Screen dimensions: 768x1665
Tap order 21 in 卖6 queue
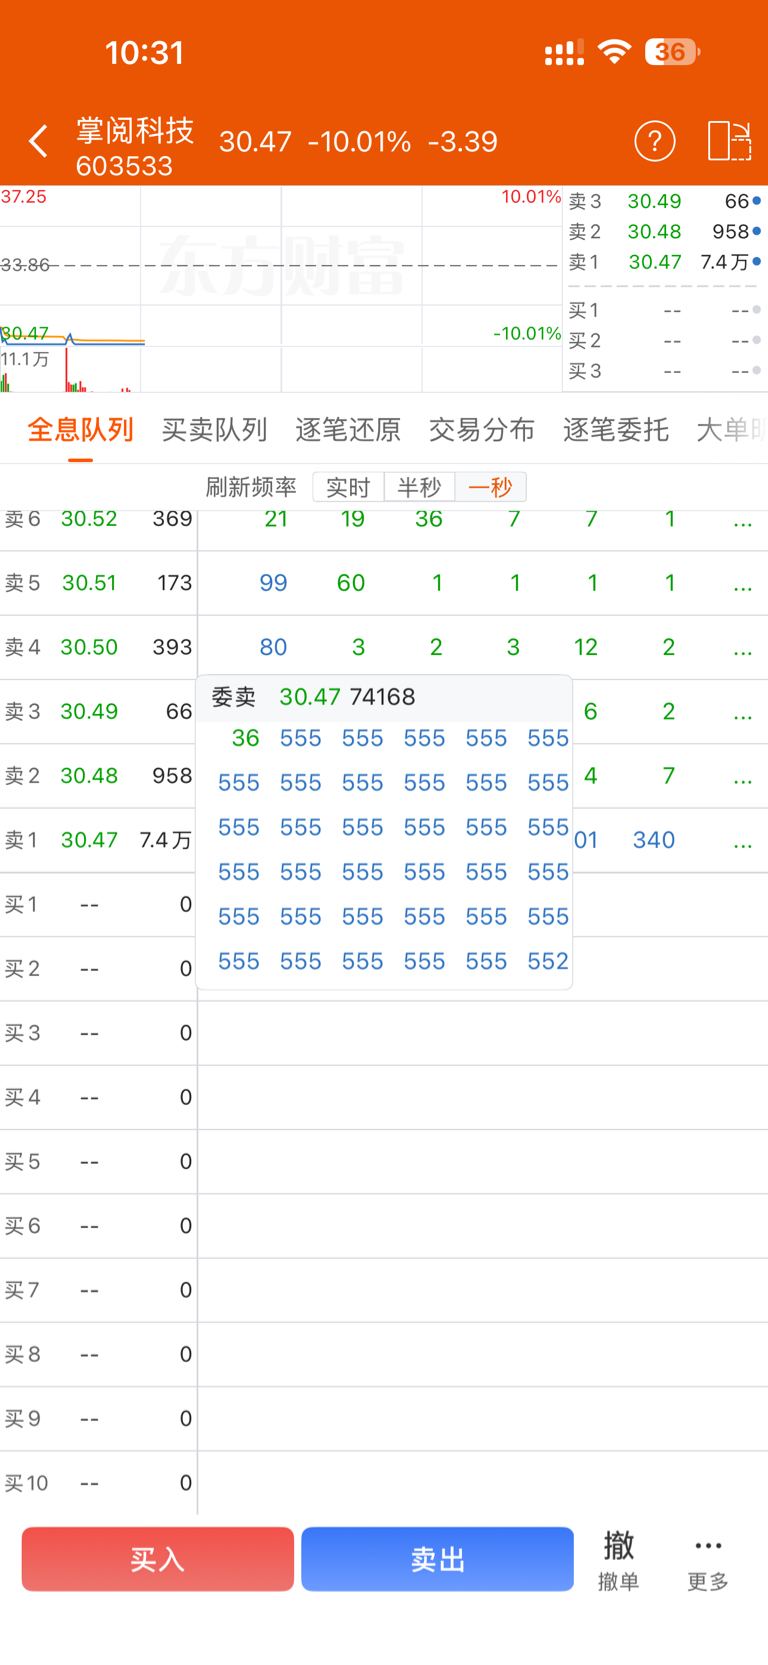pos(276,519)
